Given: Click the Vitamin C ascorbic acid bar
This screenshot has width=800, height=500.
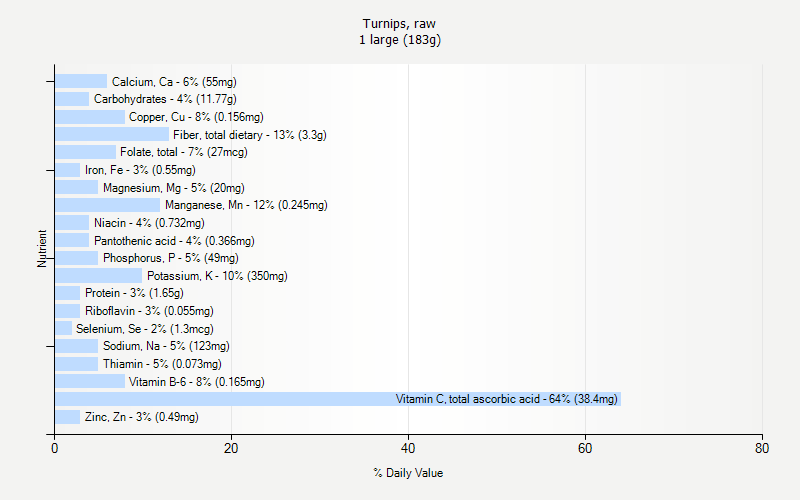Looking at the screenshot, I should (x=338, y=399).
